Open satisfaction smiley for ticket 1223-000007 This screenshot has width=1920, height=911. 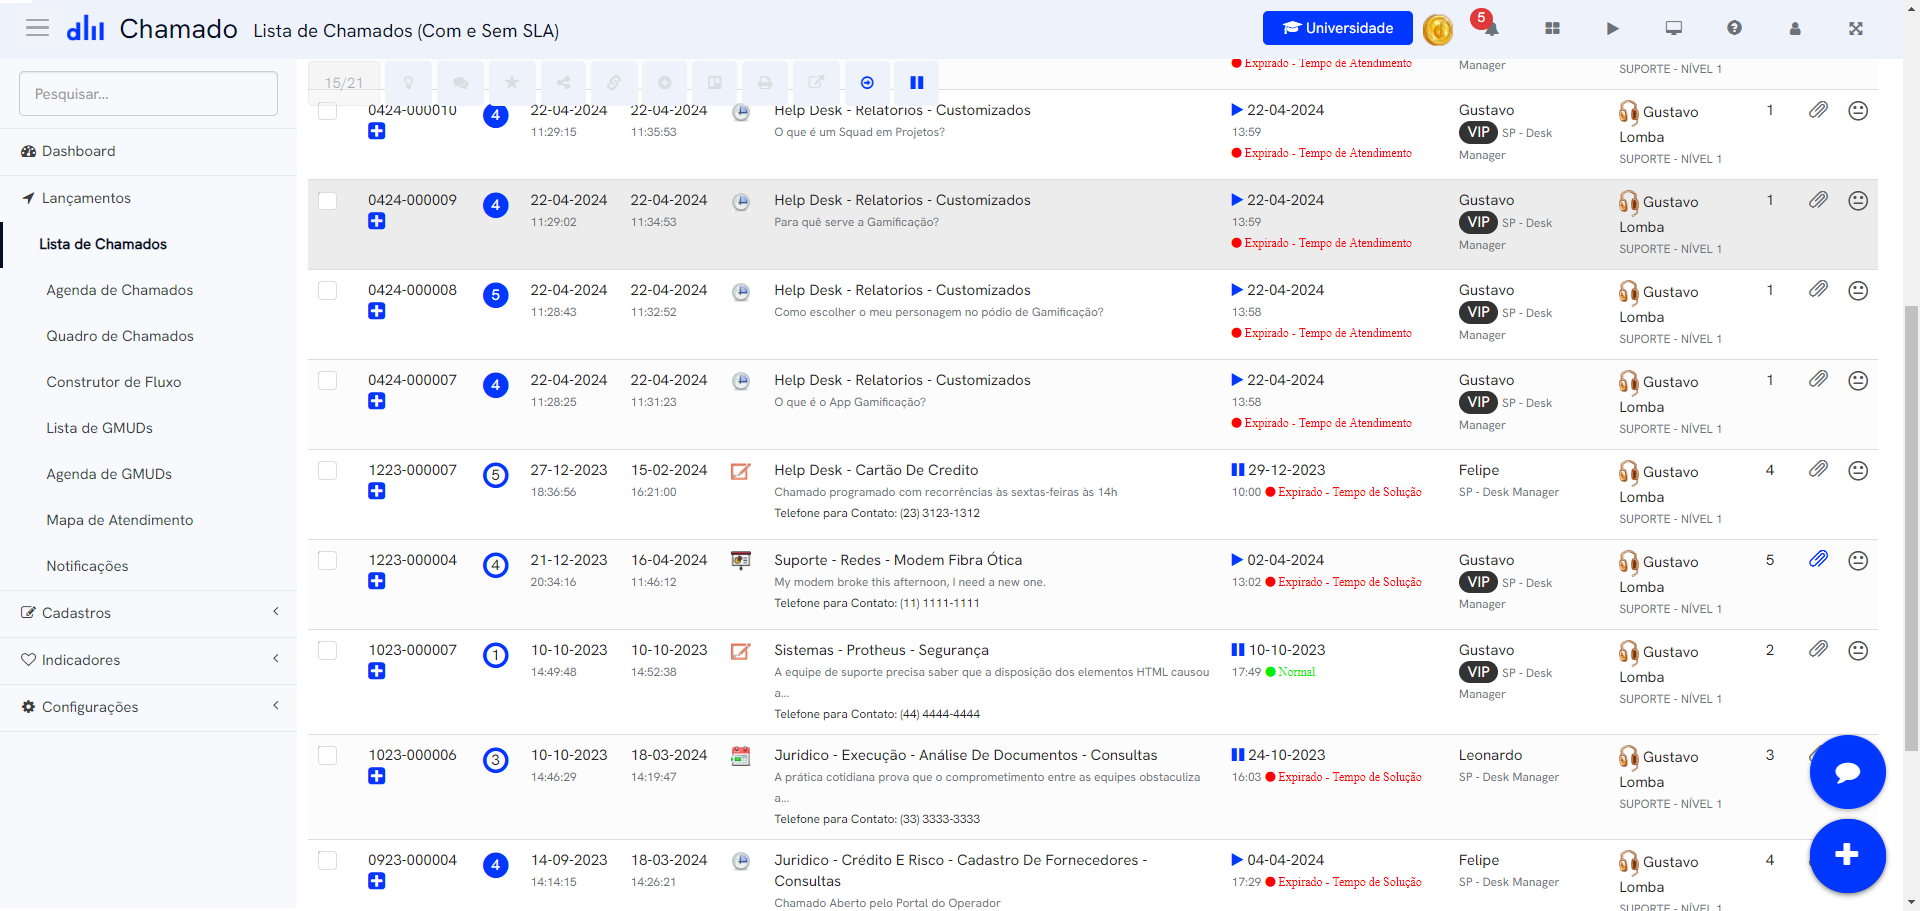1858,471
